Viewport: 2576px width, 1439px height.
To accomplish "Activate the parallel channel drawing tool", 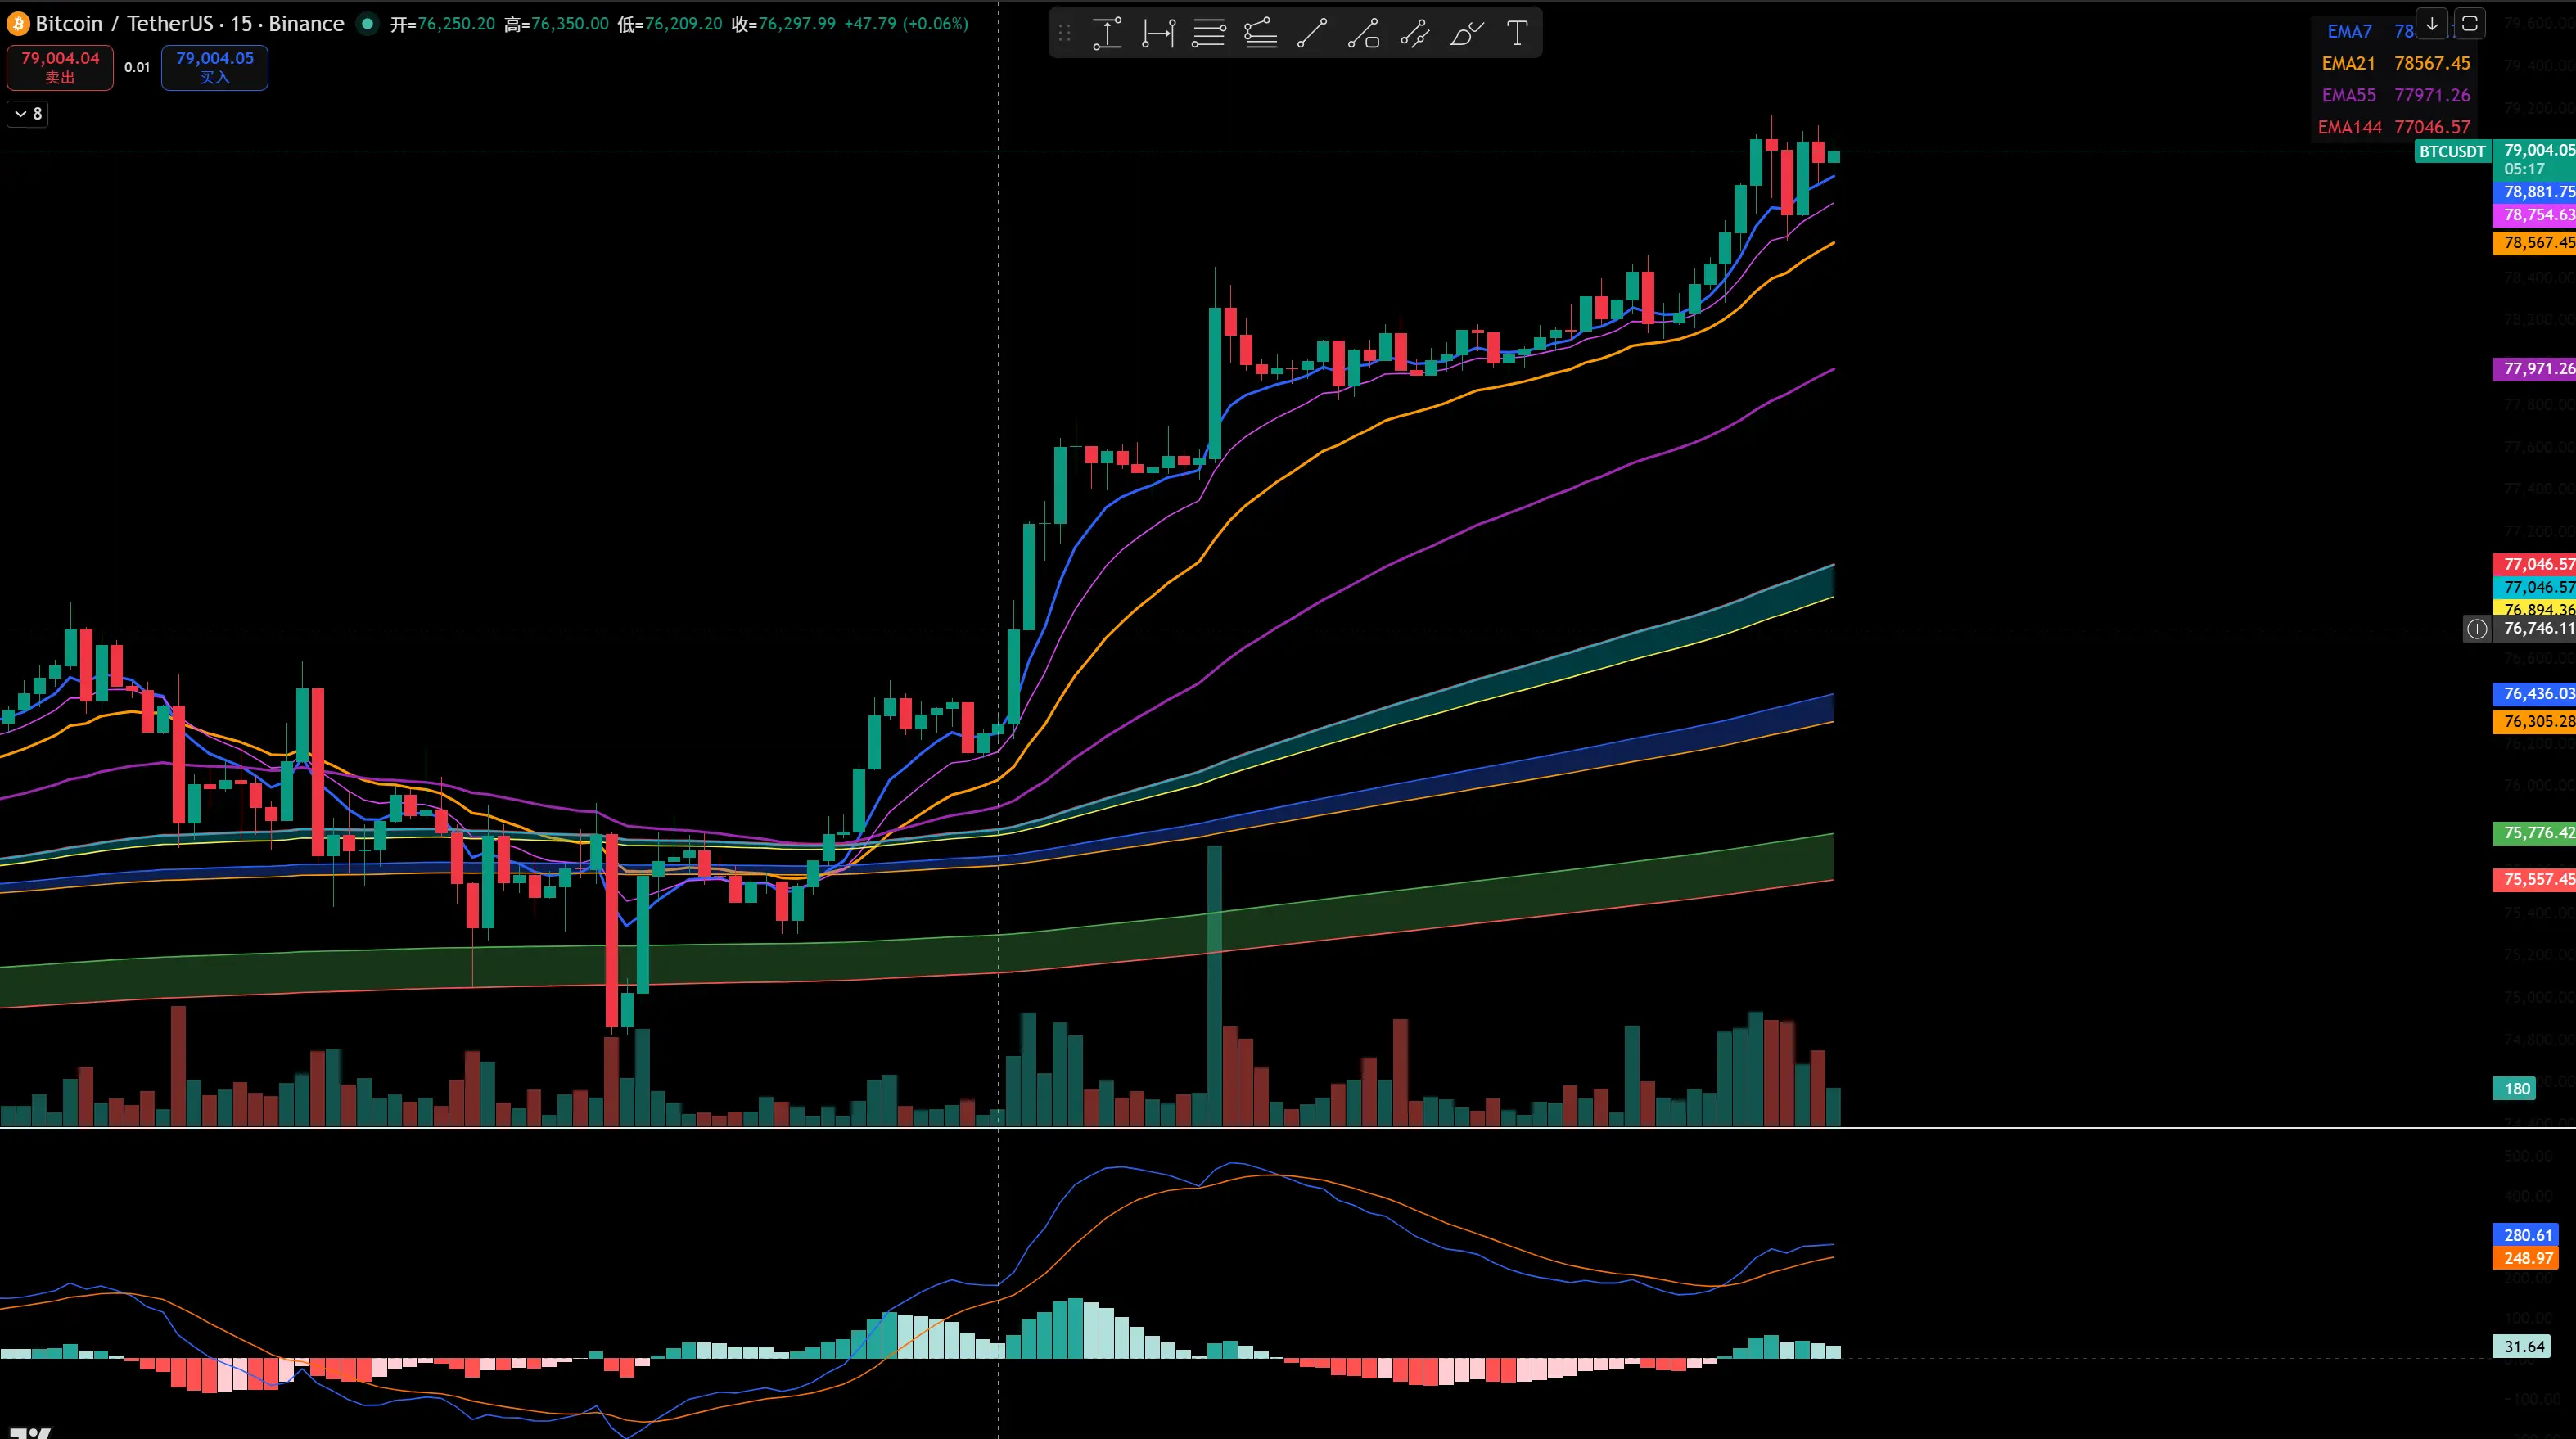I will [x=1414, y=34].
